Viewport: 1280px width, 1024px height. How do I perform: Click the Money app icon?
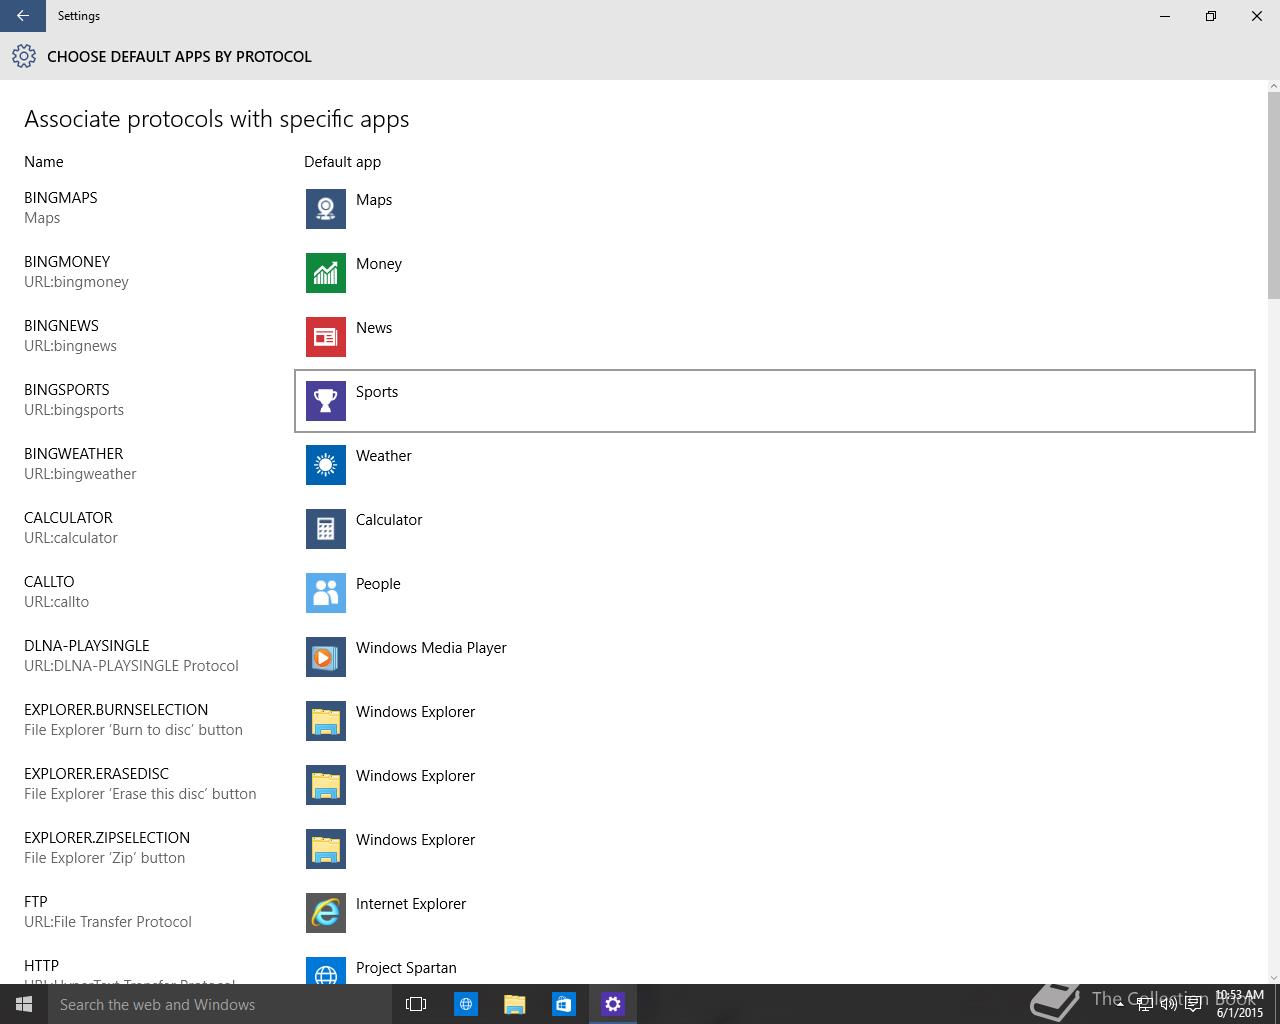click(x=326, y=273)
